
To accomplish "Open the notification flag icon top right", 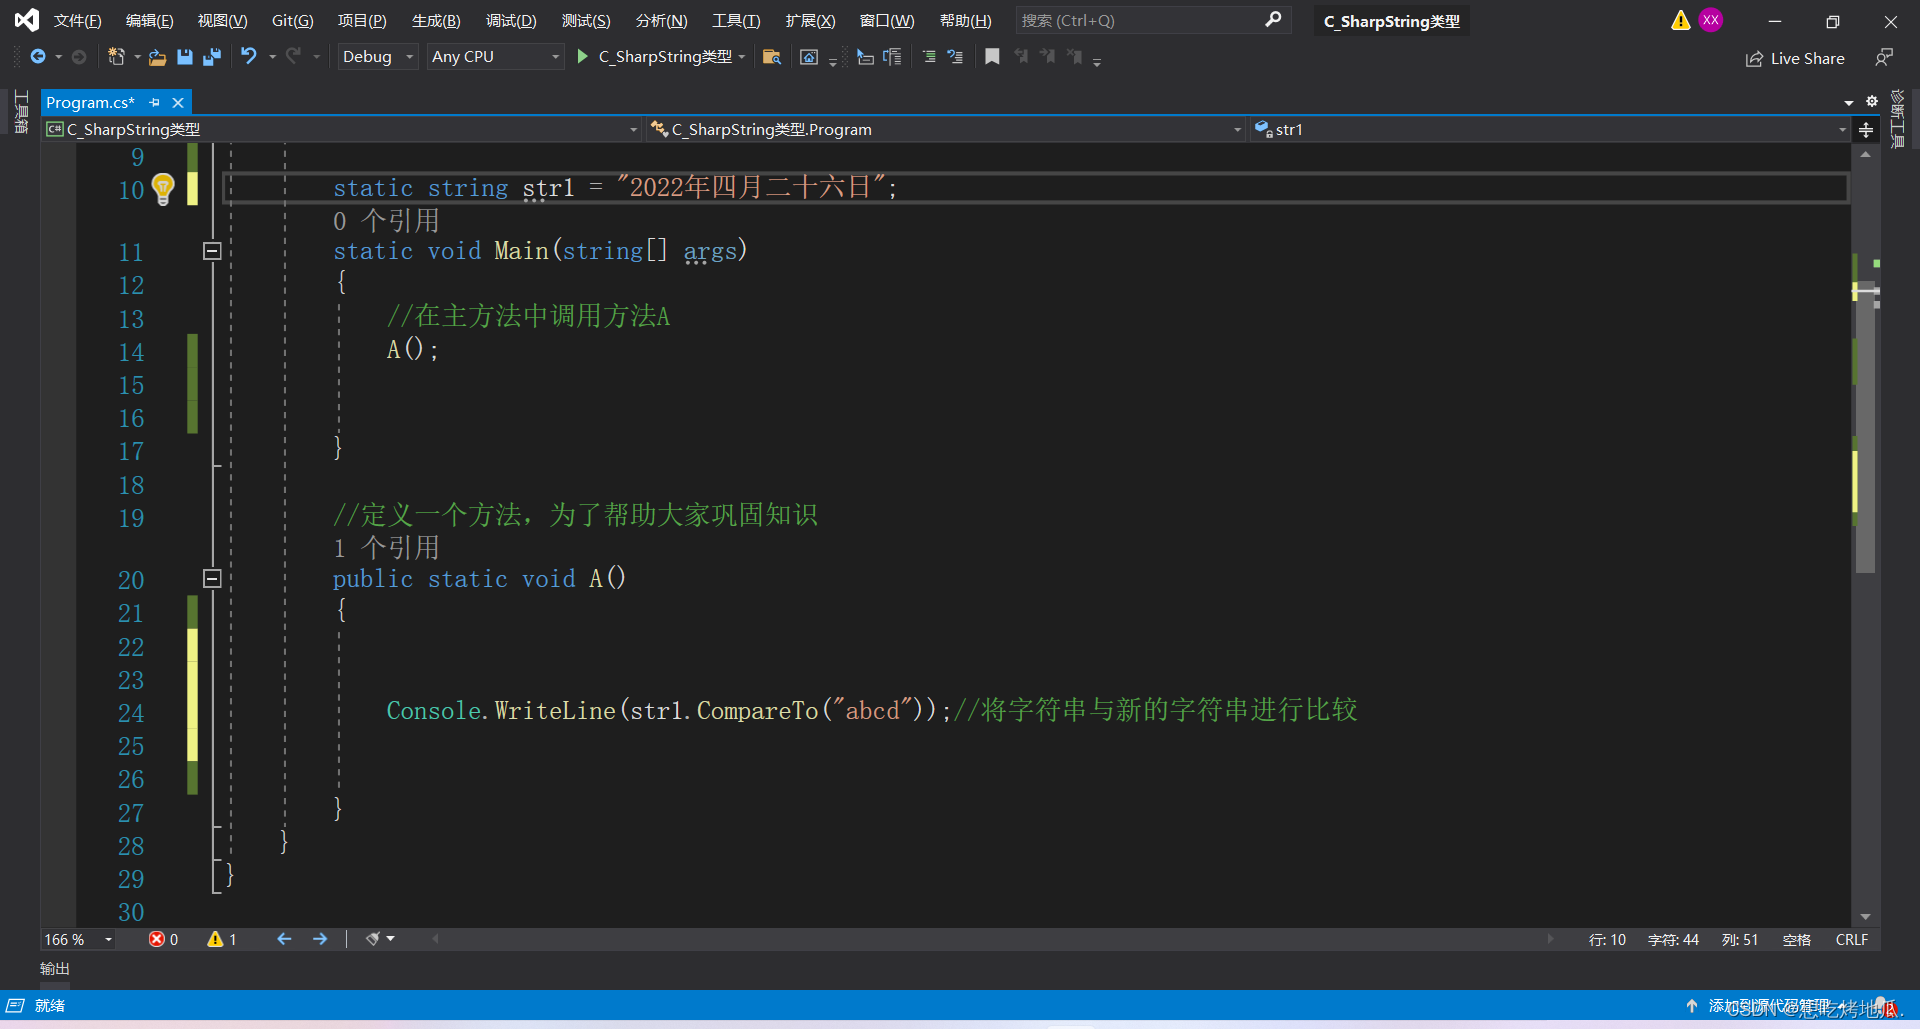I will [1679, 20].
